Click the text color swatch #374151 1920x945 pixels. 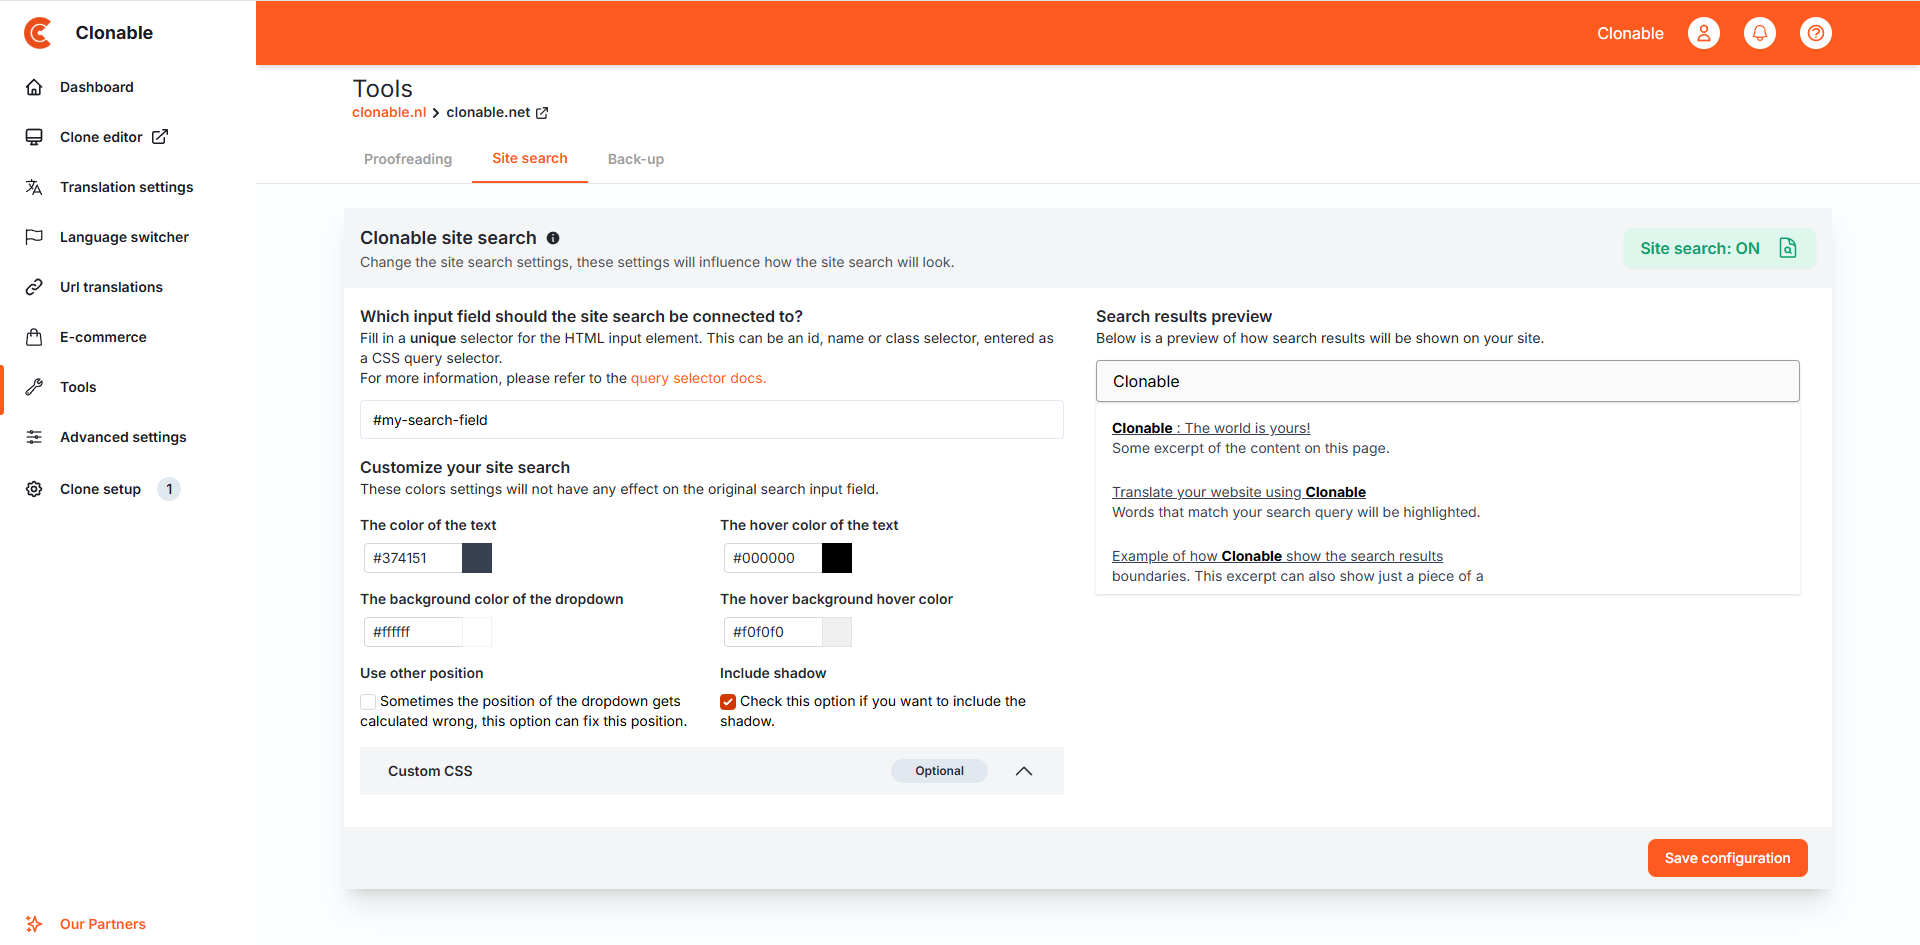[477, 558]
